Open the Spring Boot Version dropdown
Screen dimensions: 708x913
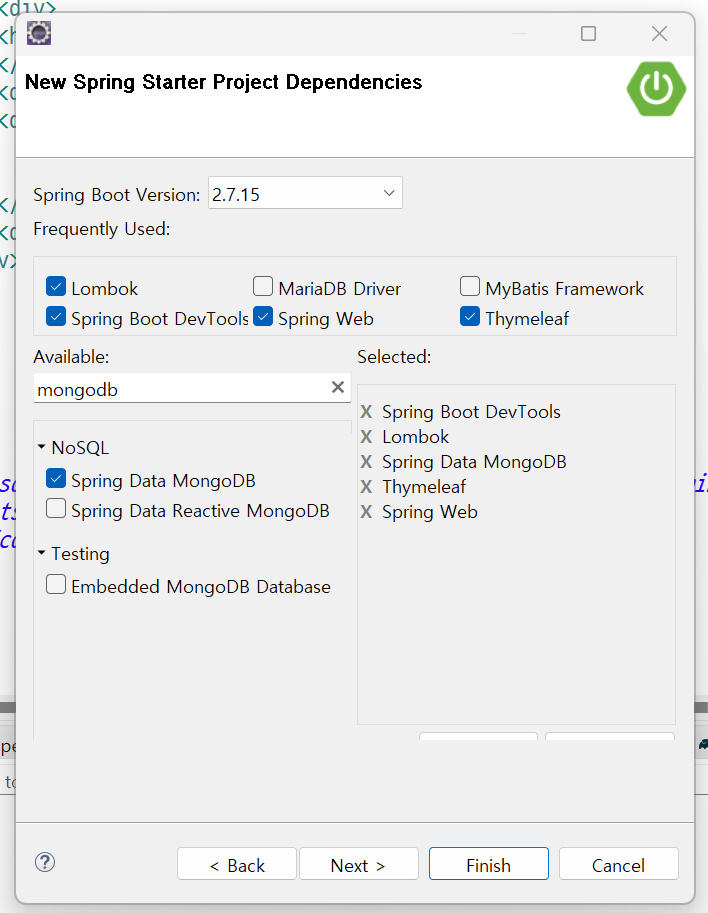[305, 193]
